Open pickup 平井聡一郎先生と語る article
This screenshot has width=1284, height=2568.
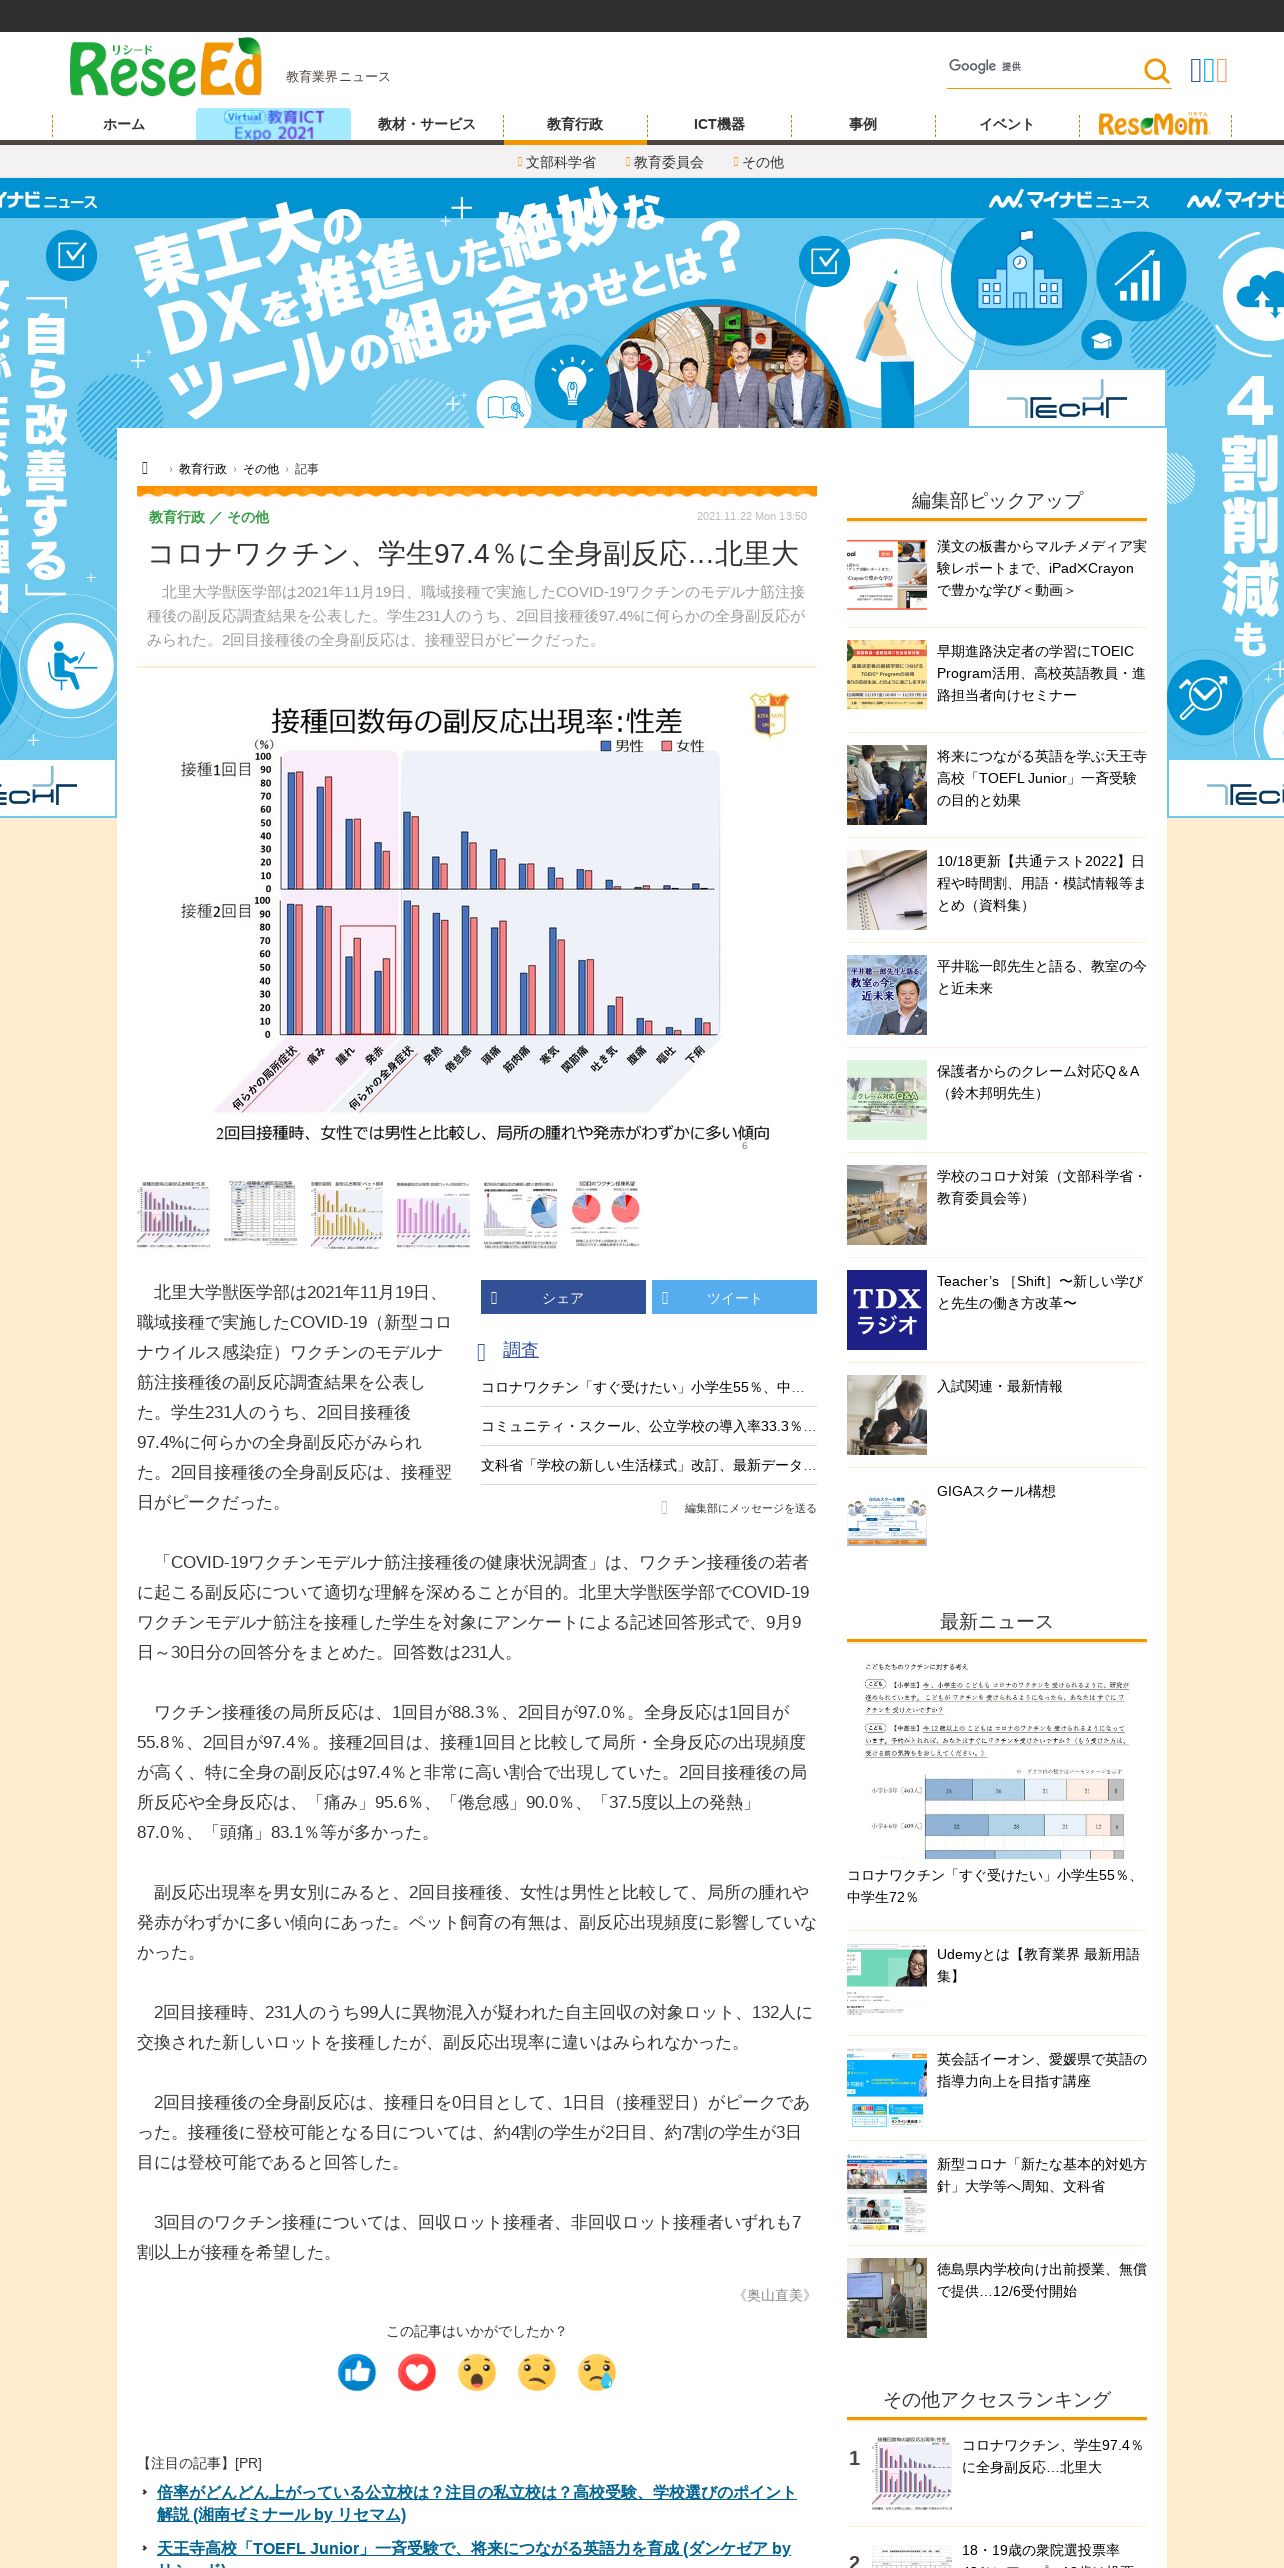[997, 994]
